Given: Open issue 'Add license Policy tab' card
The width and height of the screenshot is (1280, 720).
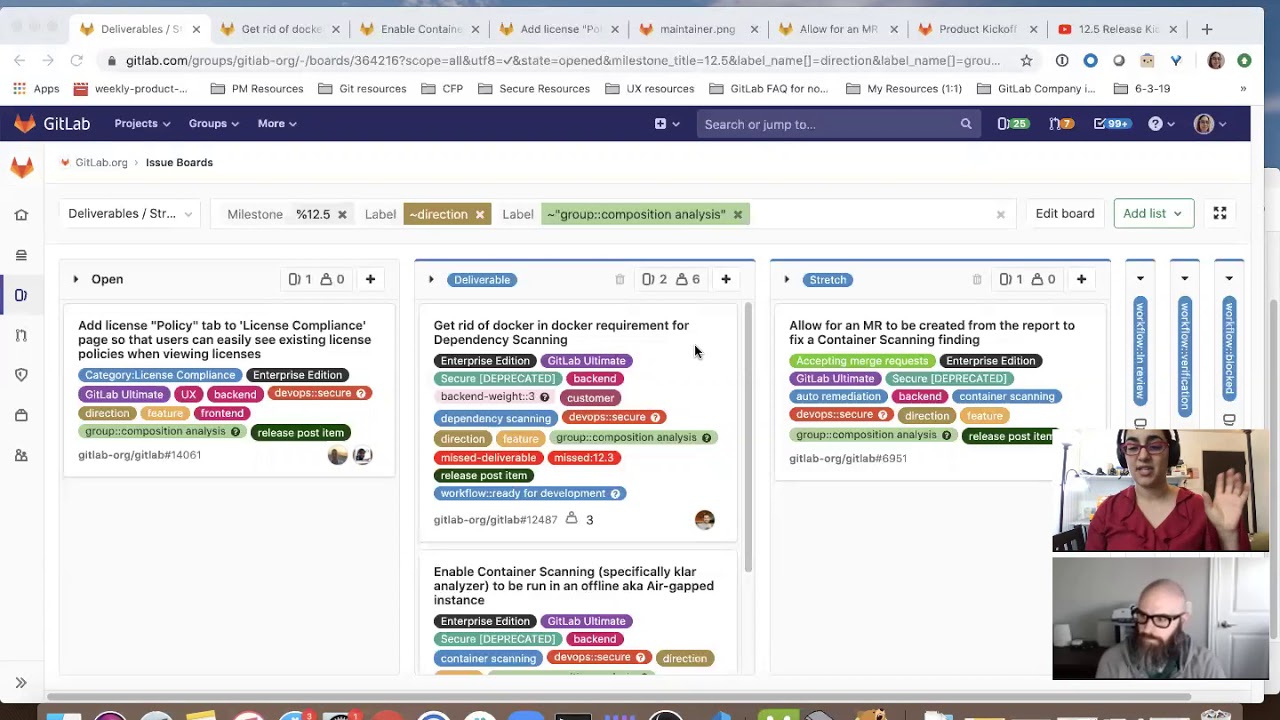Looking at the screenshot, I should pyautogui.click(x=224, y=339).
